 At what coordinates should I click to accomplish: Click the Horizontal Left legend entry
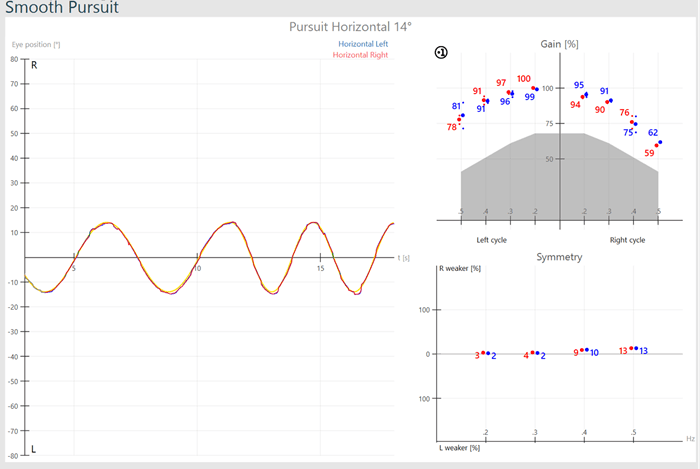pyautogui.click(x=363, y=45)
